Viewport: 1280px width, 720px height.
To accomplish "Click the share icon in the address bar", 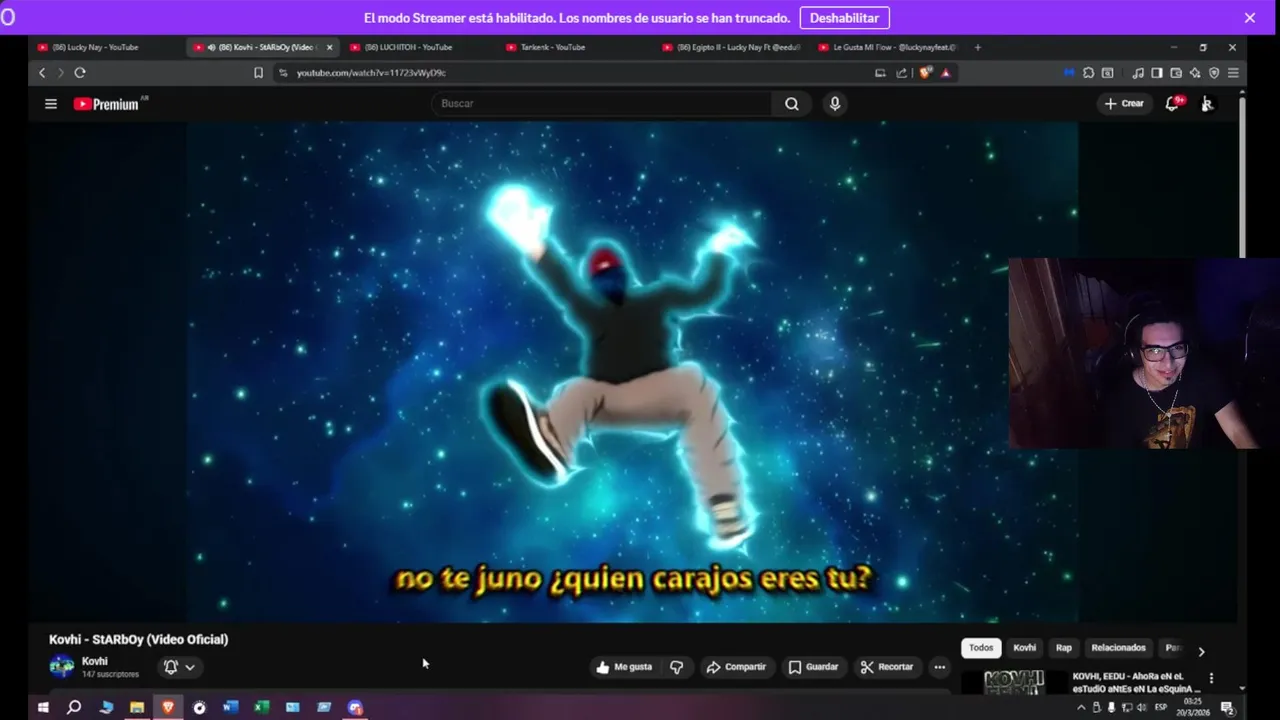I will [901, 73].
